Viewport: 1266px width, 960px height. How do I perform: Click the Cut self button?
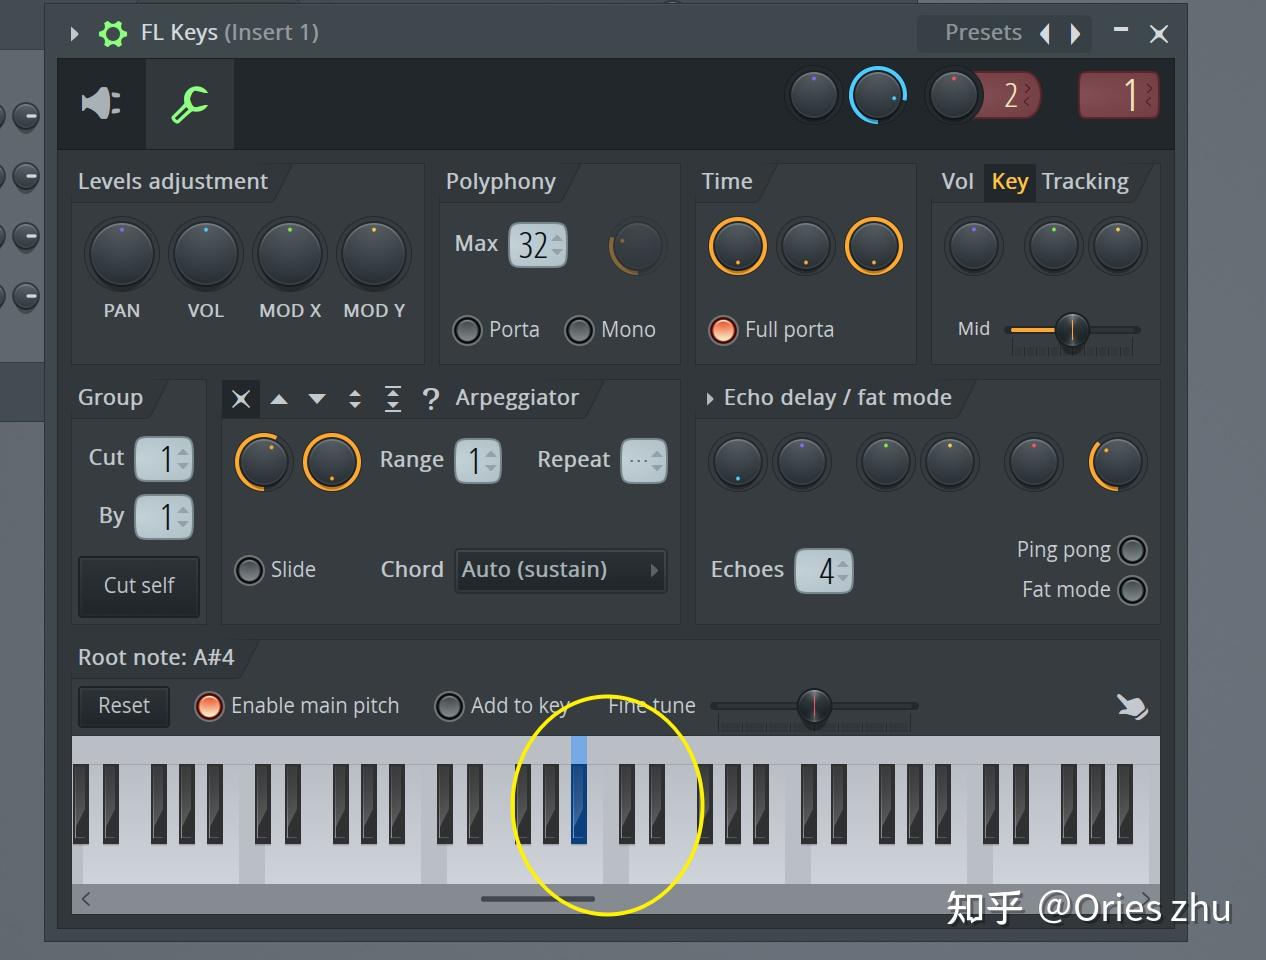pyautogui.click(x=138, y=586)
